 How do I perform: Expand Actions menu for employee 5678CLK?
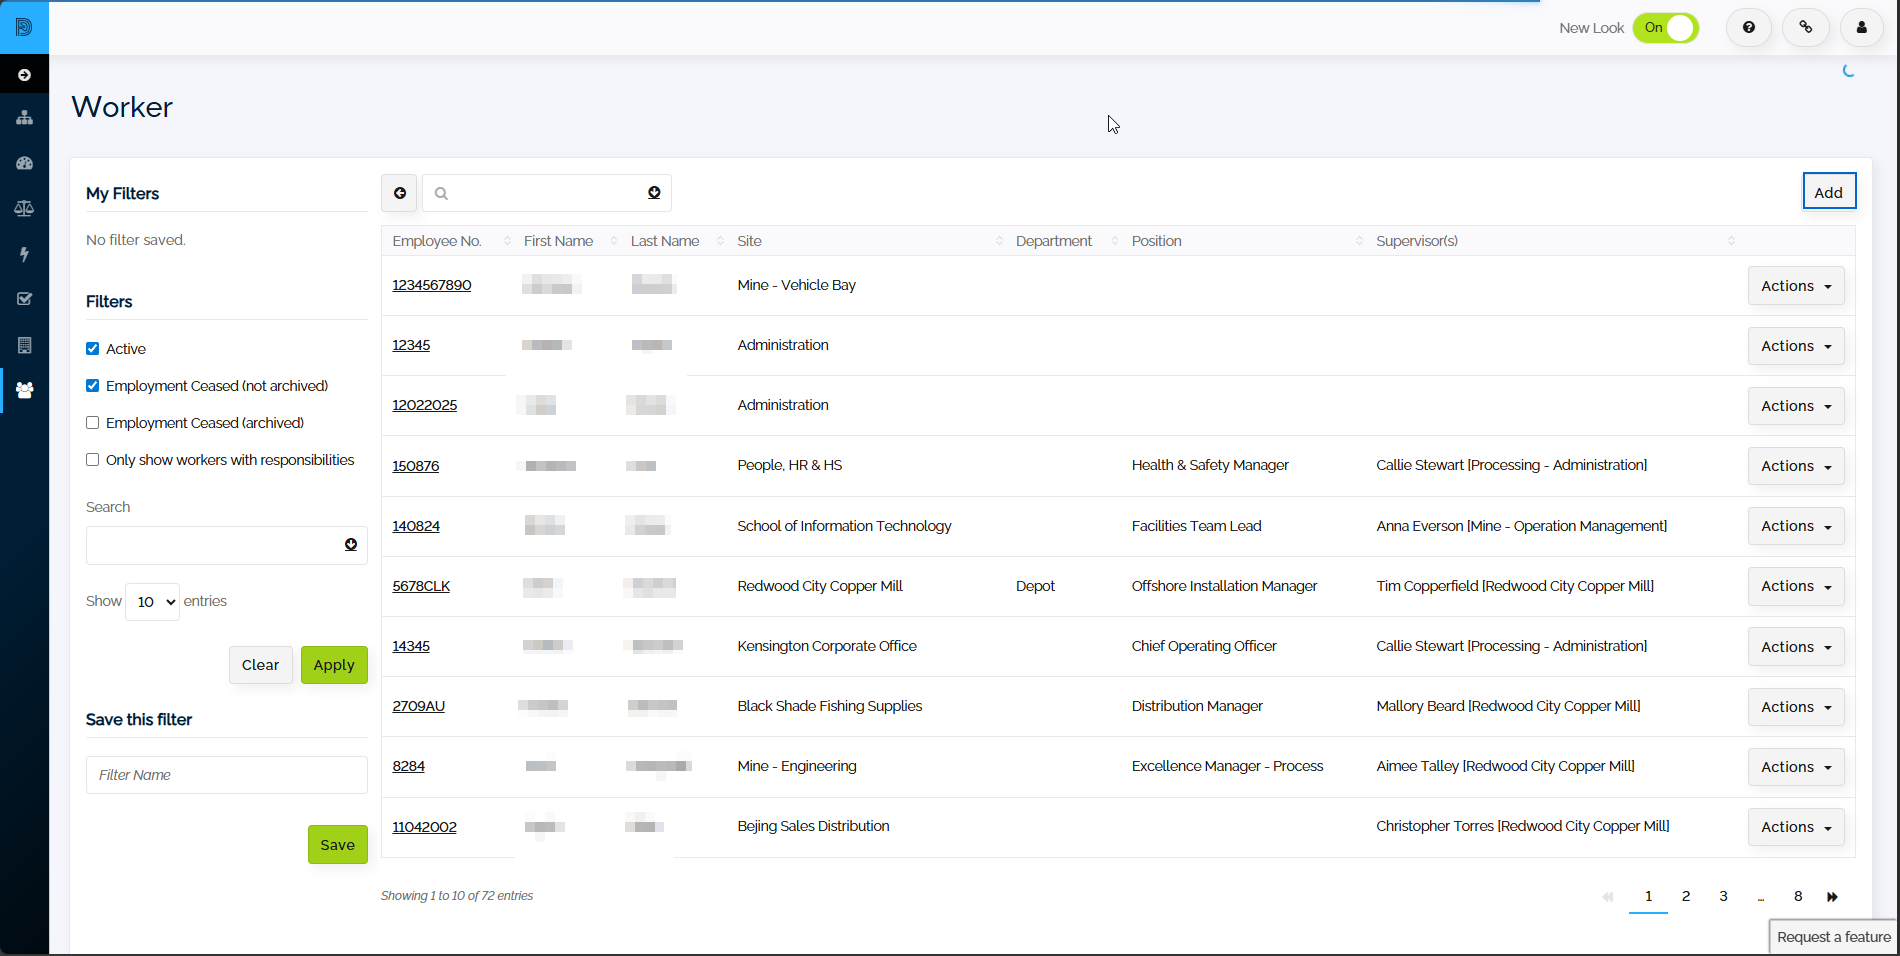[1796, 586]
